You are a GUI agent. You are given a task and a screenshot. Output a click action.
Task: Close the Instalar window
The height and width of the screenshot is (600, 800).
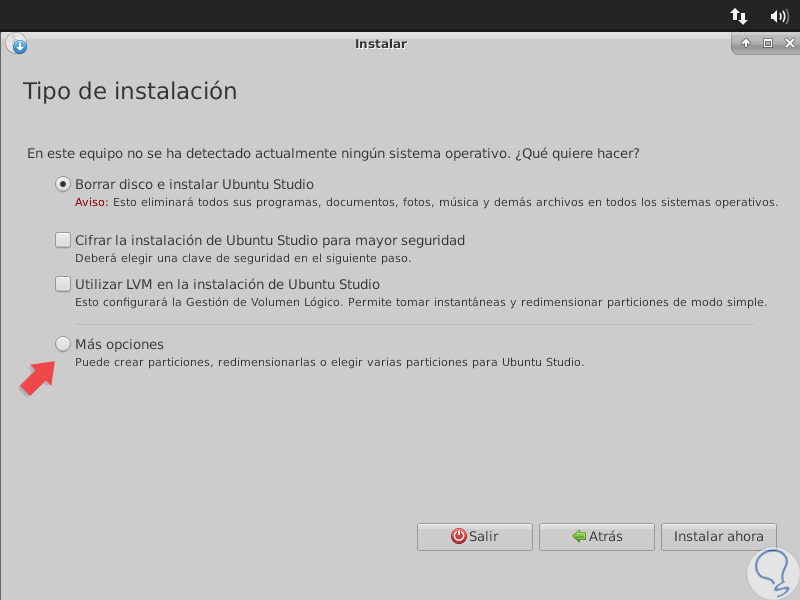click(790, 43)
